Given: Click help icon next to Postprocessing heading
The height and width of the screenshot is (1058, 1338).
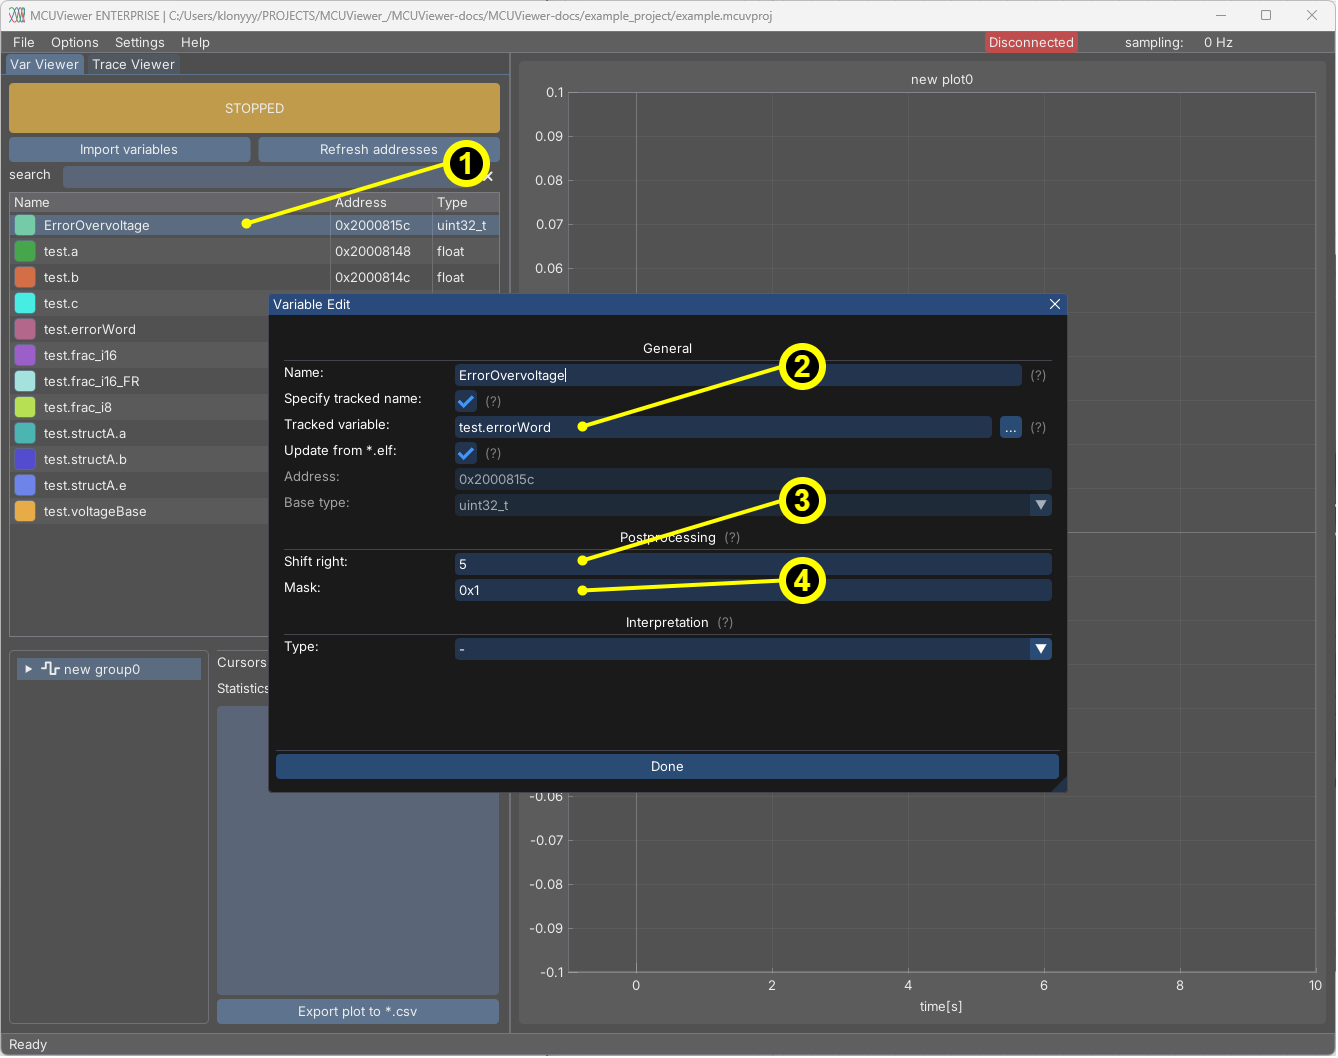Looking at the screenshot, I should pos(732,538).
